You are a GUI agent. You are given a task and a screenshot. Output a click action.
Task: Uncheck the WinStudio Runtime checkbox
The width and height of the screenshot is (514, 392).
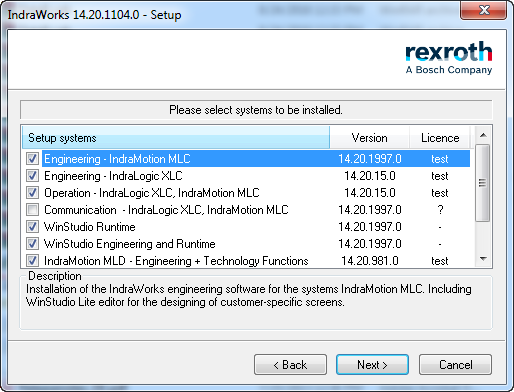coord(32,227)
